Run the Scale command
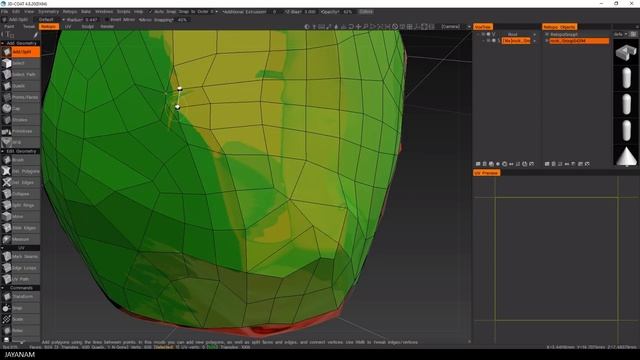640x360 pixels. (20, 319)
